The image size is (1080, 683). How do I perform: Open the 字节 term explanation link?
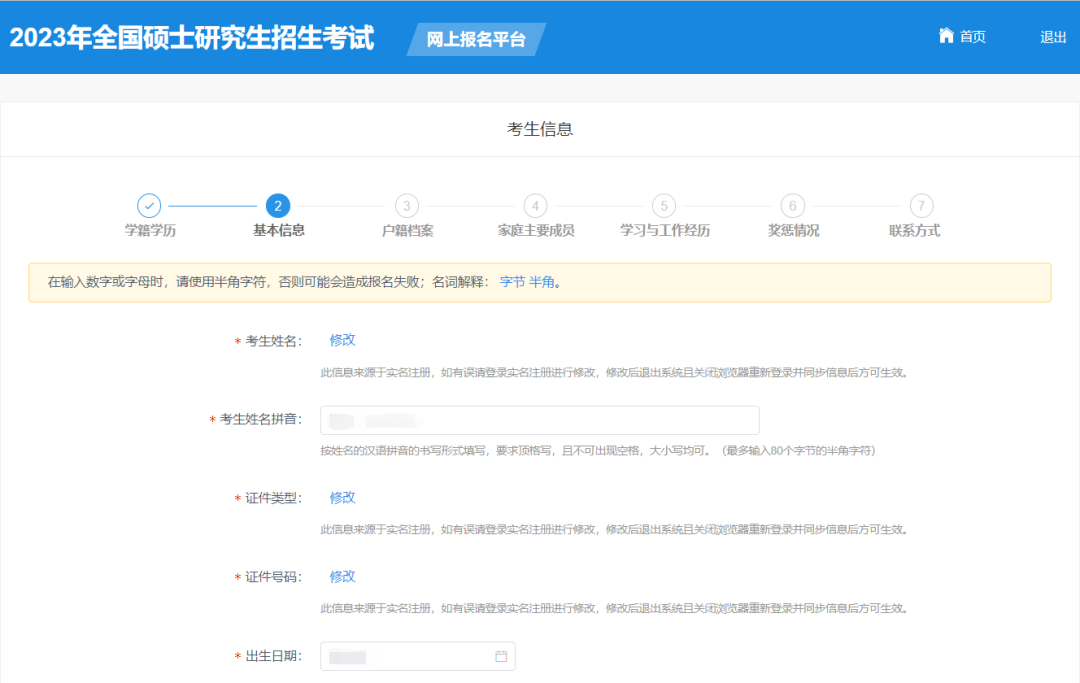pyautogui.click(x=512, y=282)
